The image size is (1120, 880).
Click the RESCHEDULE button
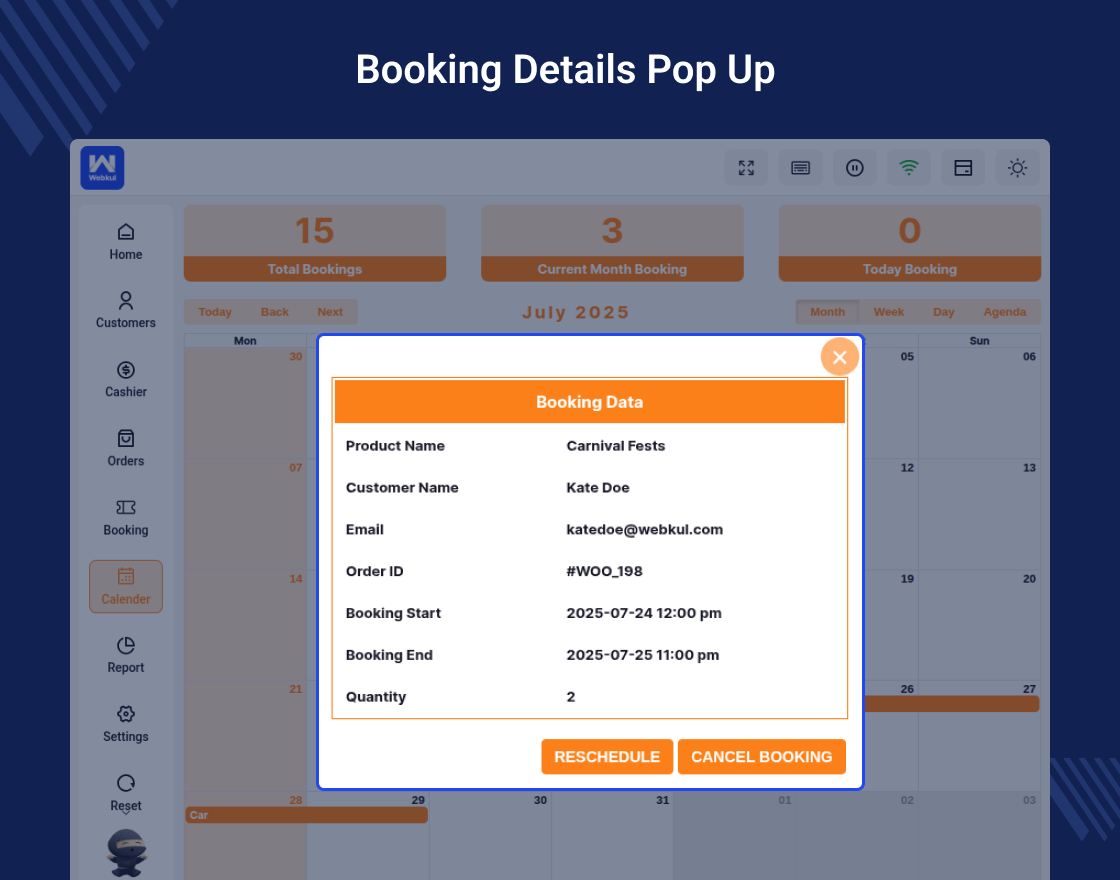click(607, 757)
